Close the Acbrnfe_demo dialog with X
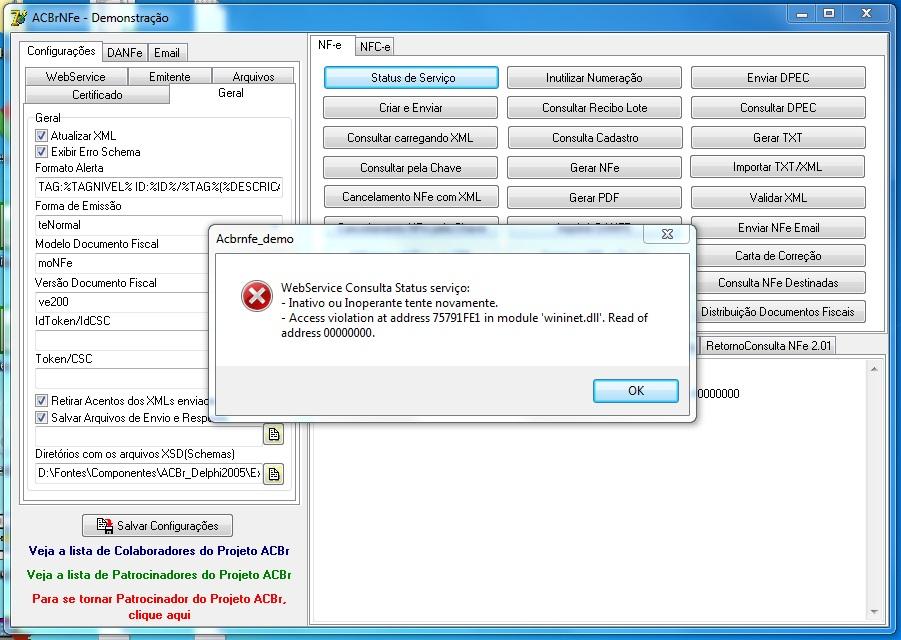 (667, 234)
